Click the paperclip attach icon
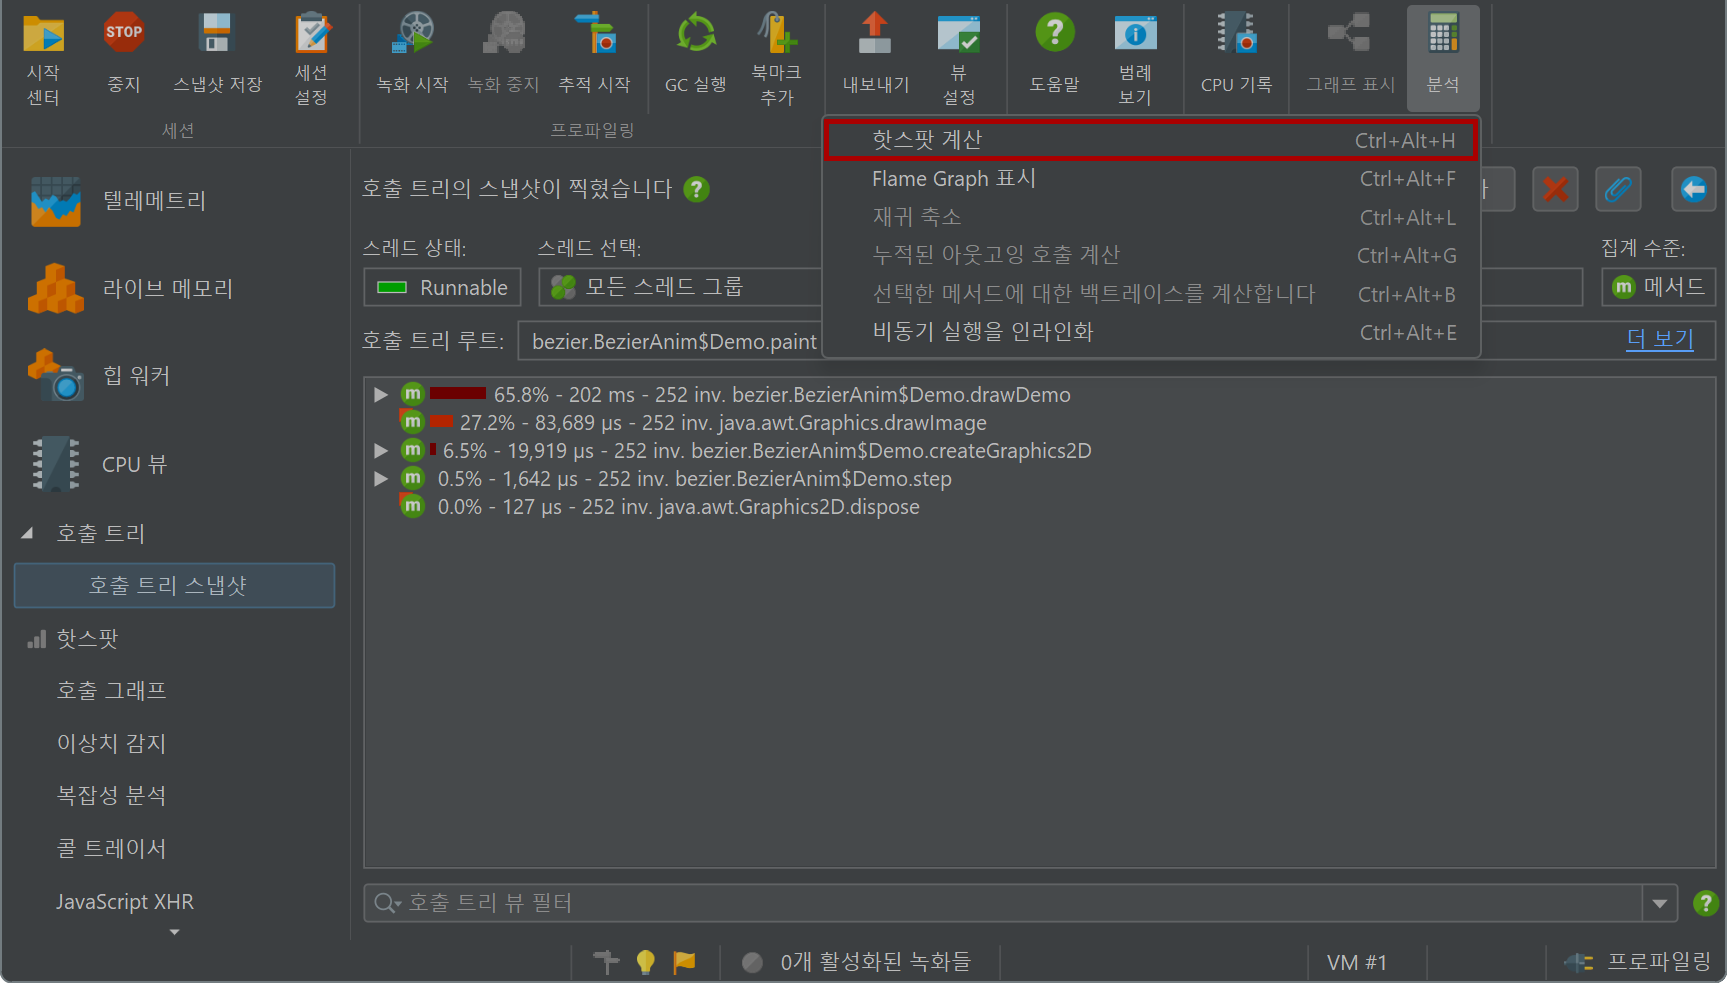Viewport: 1727px width, 983px height. (1618, 189)
